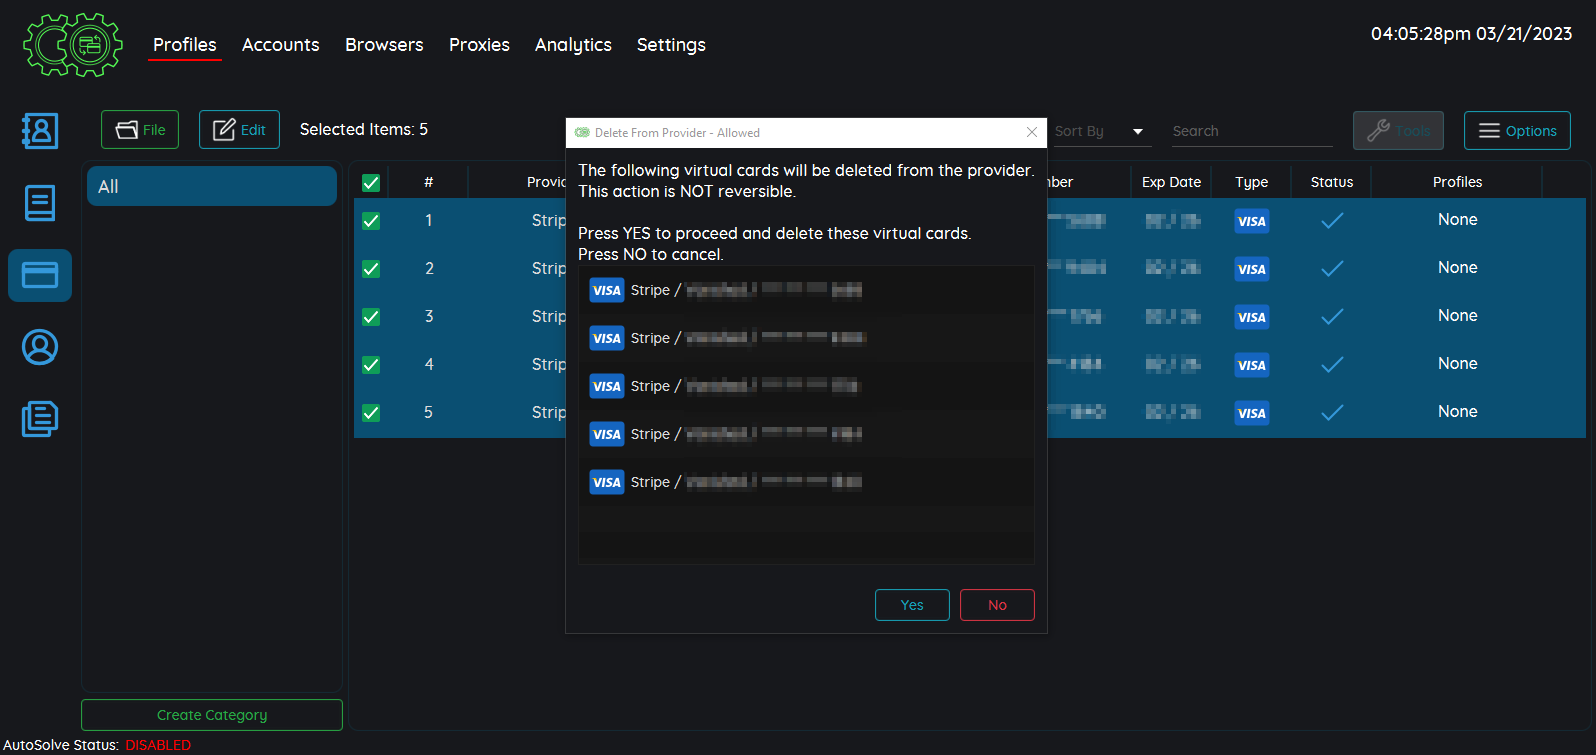Uncheck the checkbox for row 4

[371, 365]
